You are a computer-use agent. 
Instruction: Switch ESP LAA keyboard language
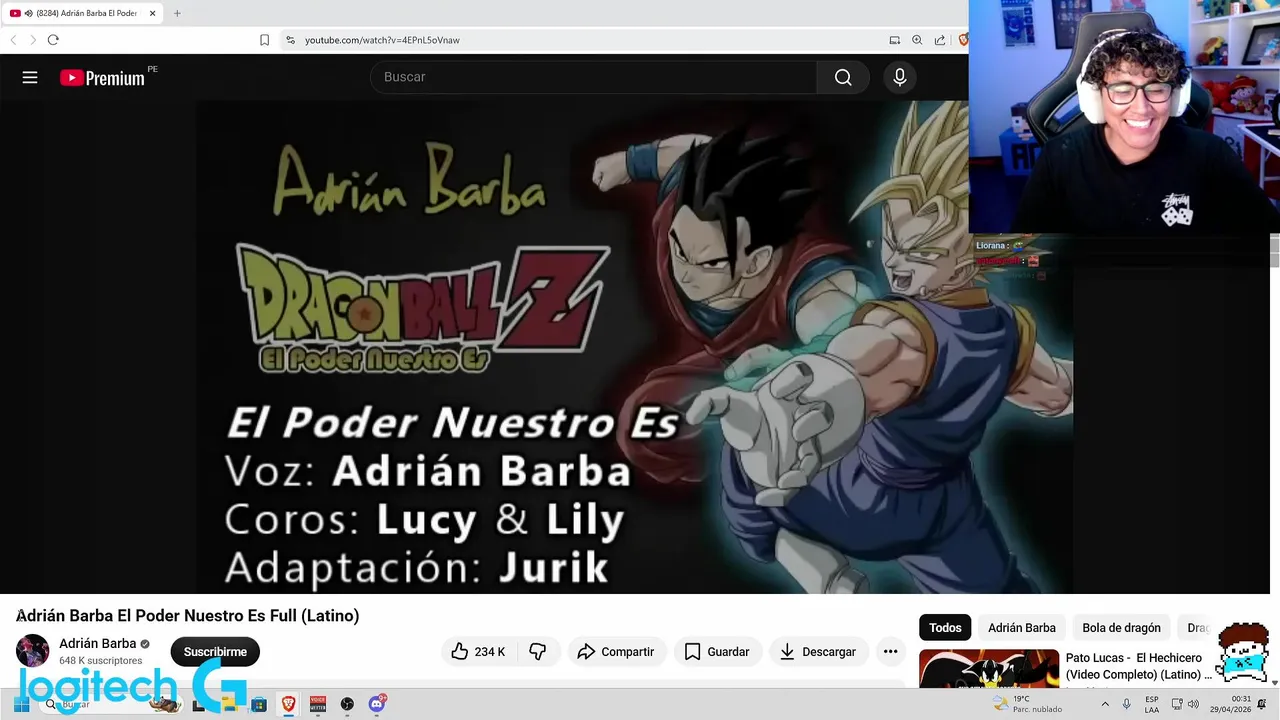click(1152, 705)
